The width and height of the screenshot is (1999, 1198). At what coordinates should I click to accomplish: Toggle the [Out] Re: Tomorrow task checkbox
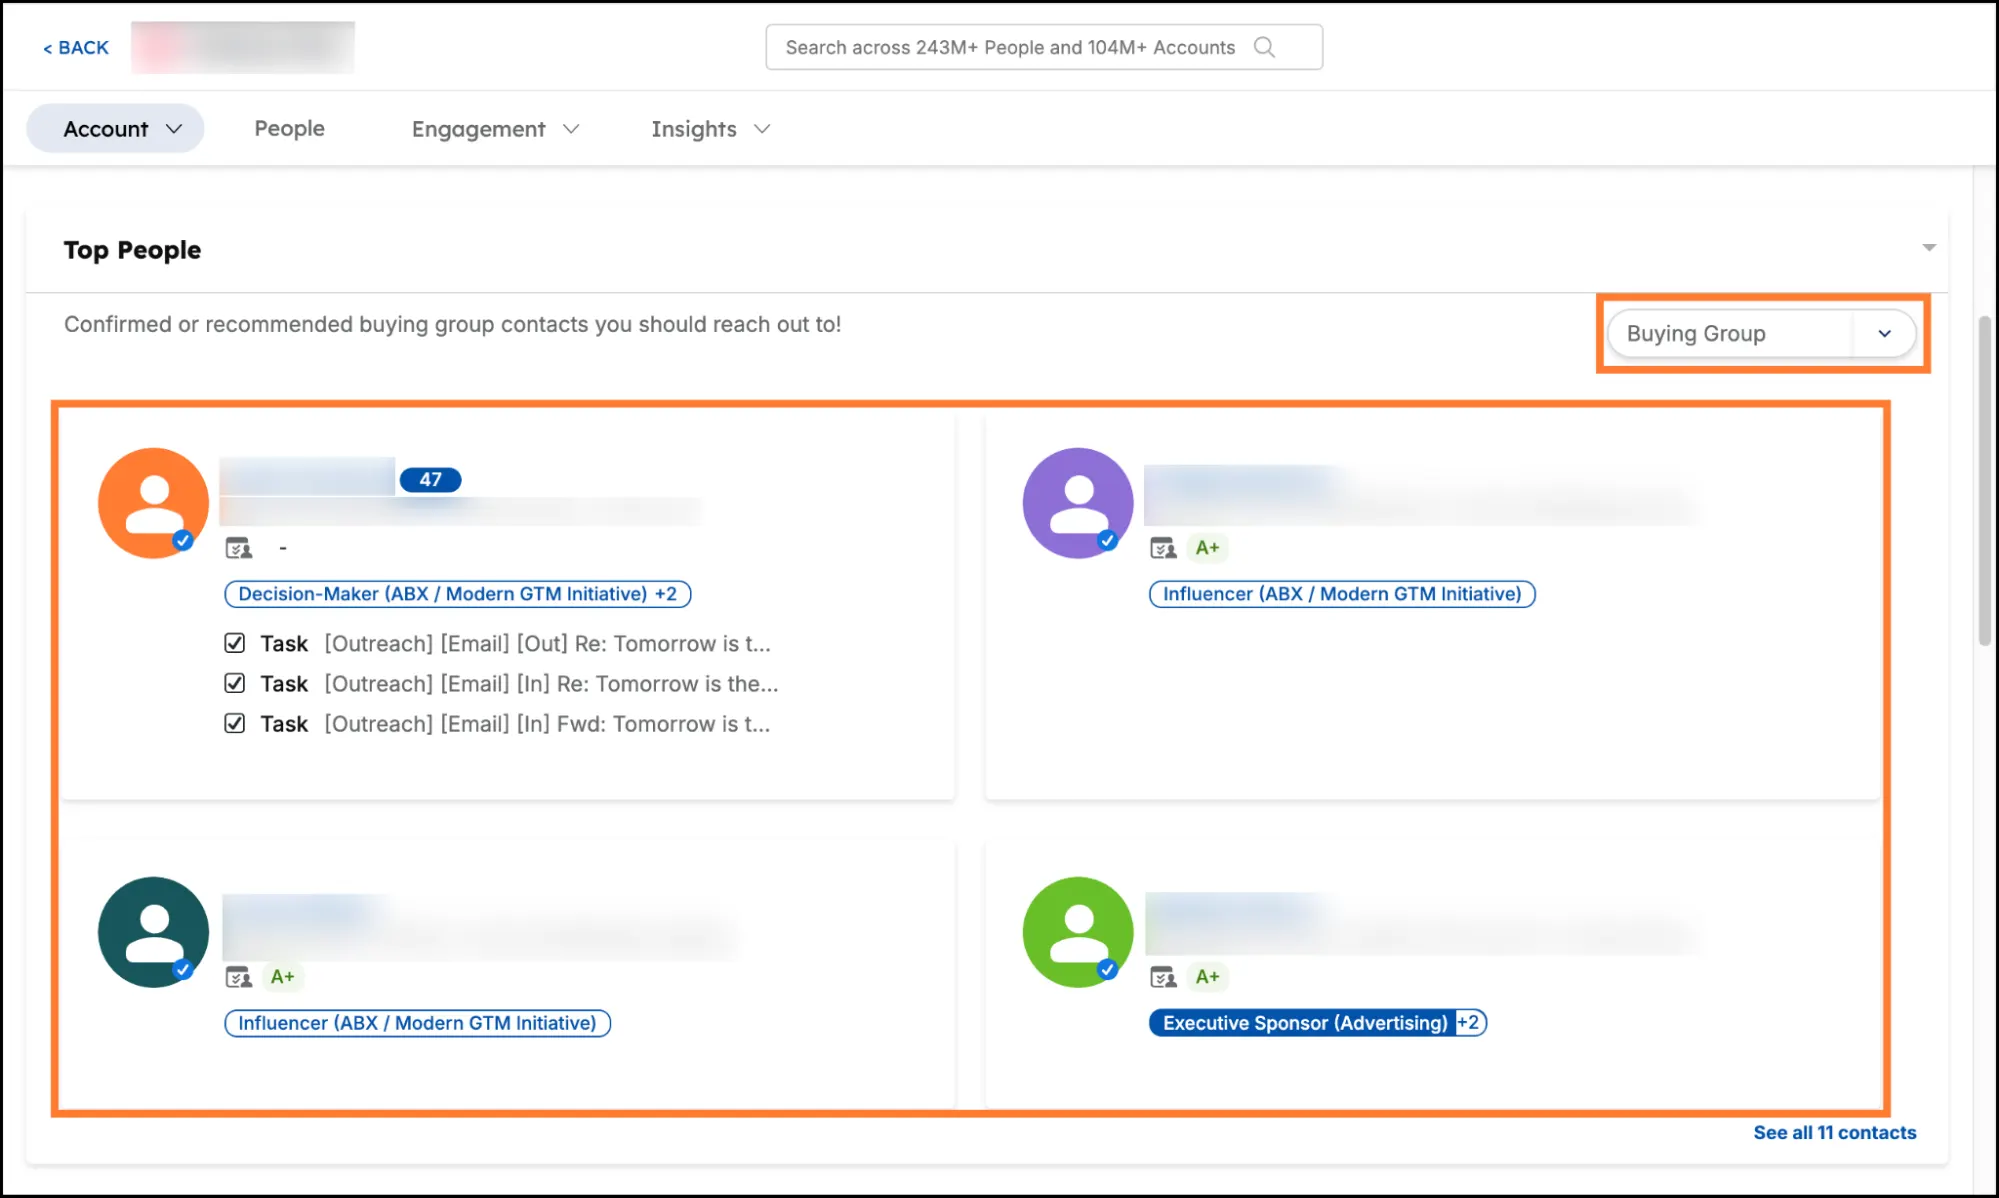coord(235,643)
